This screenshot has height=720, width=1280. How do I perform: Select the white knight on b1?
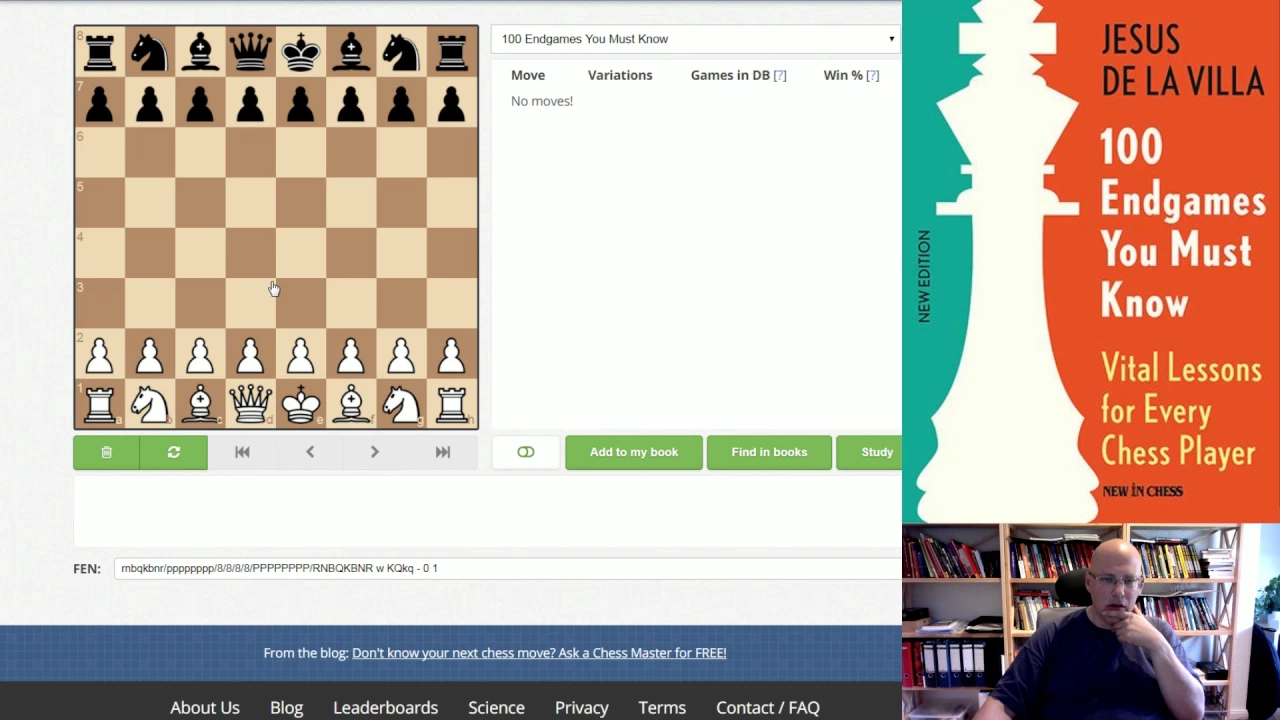click(150, 403)
